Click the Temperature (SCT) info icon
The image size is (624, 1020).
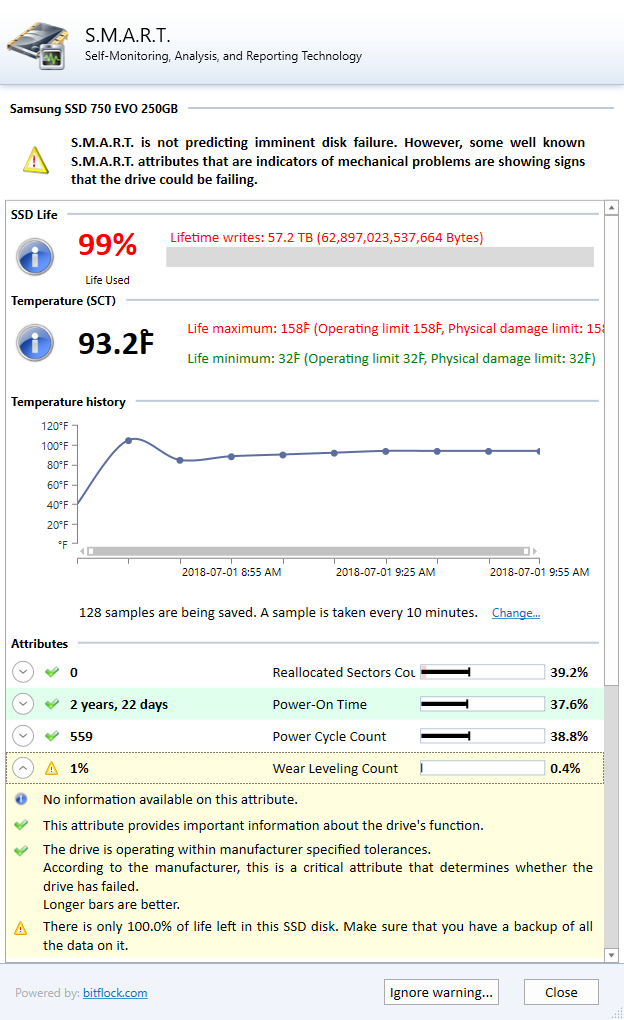point(35,343)
